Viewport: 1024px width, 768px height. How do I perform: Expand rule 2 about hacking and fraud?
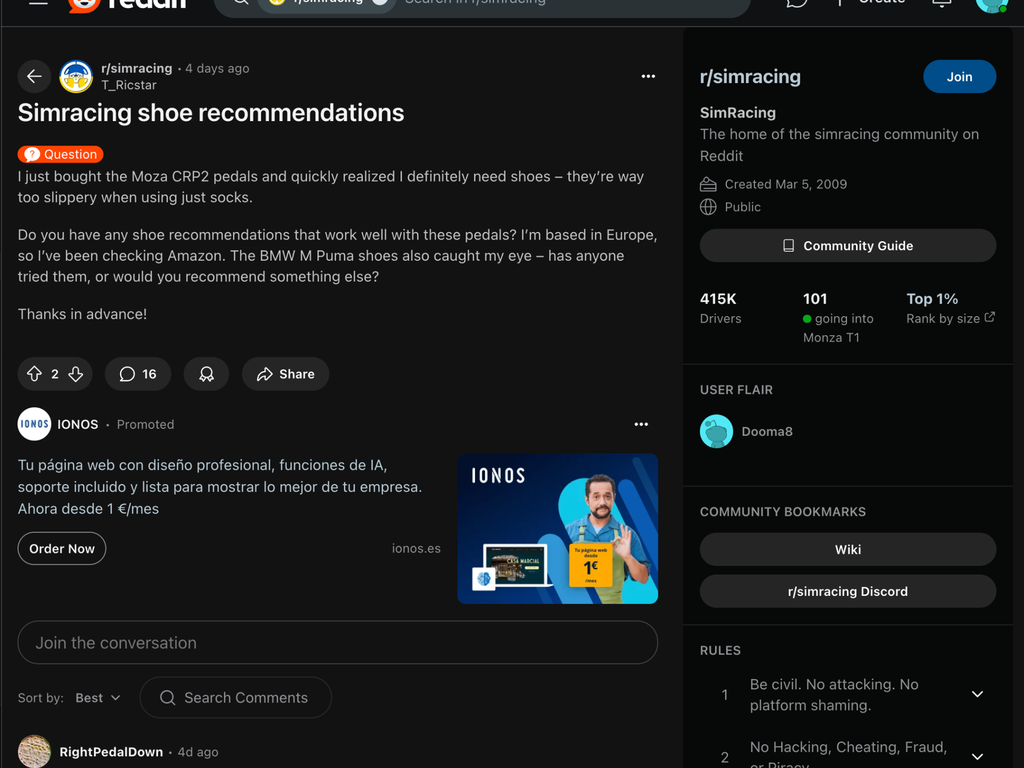click(977, 753)
